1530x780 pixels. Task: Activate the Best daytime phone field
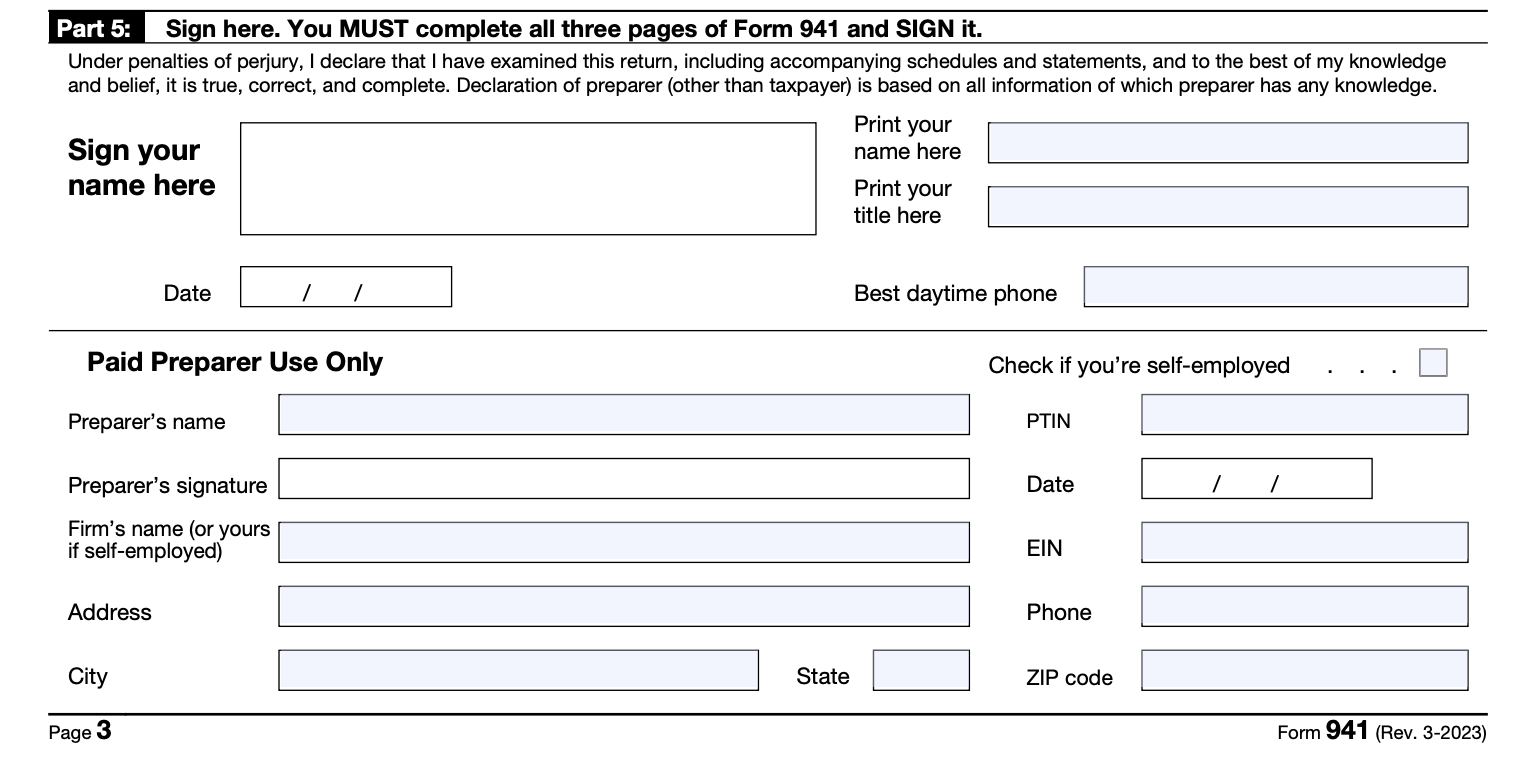click(x=1275, y=287)
